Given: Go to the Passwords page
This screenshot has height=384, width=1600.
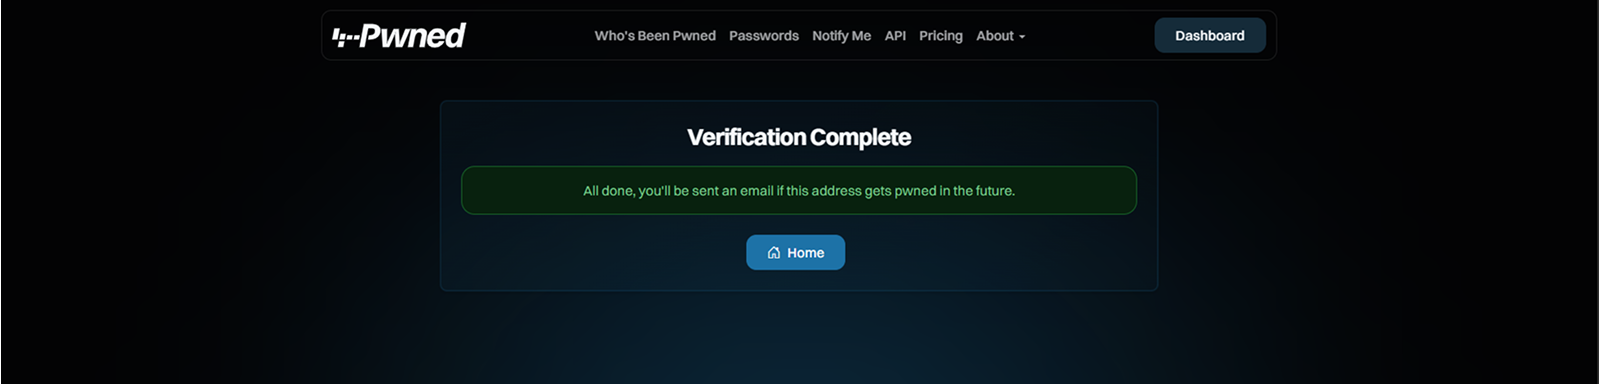Looking at the screenshot, I should [764, 36].
